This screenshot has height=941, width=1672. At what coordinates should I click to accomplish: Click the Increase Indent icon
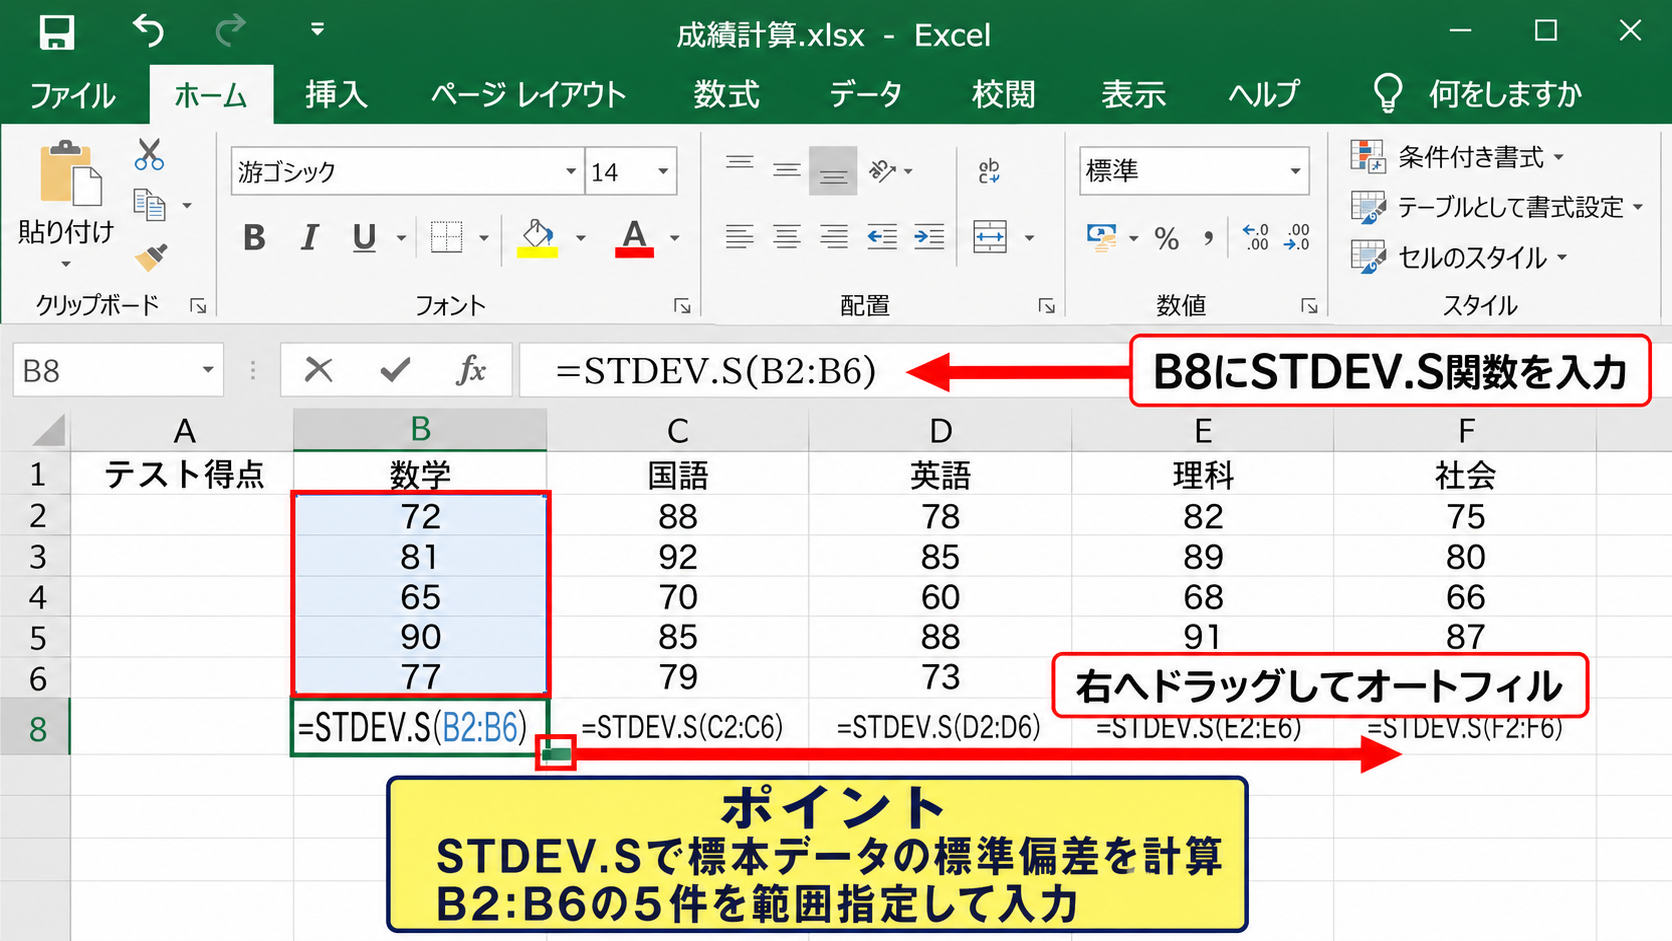click(929, 237)
